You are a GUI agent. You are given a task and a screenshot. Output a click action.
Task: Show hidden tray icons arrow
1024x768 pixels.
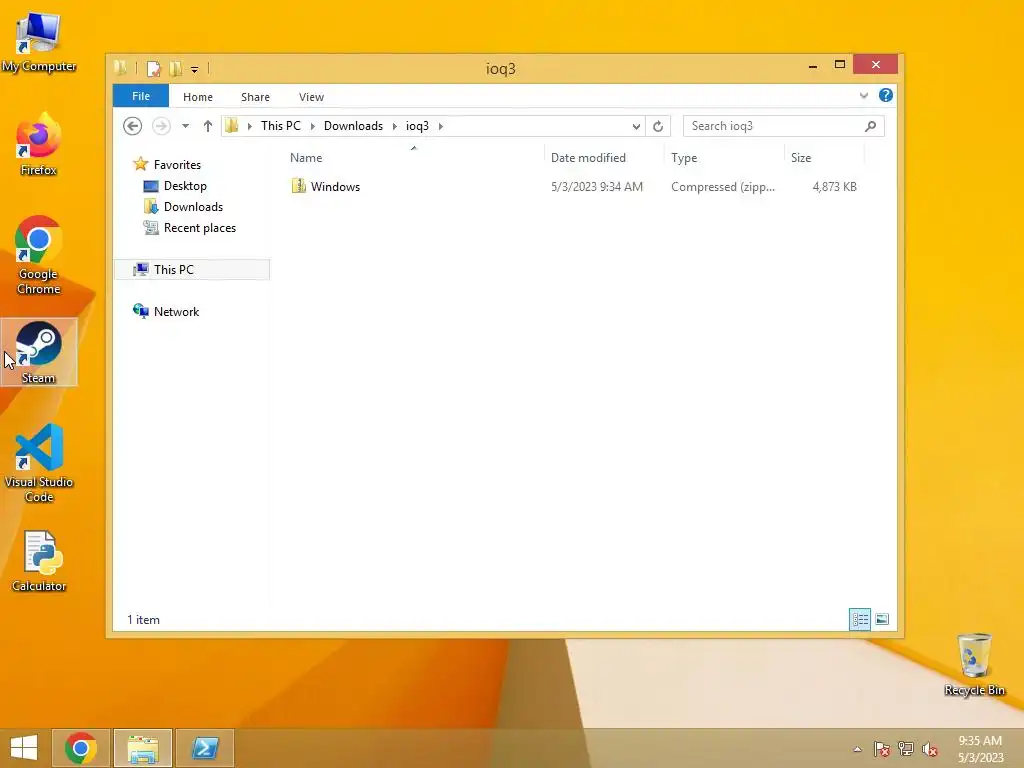pos(857,749)
